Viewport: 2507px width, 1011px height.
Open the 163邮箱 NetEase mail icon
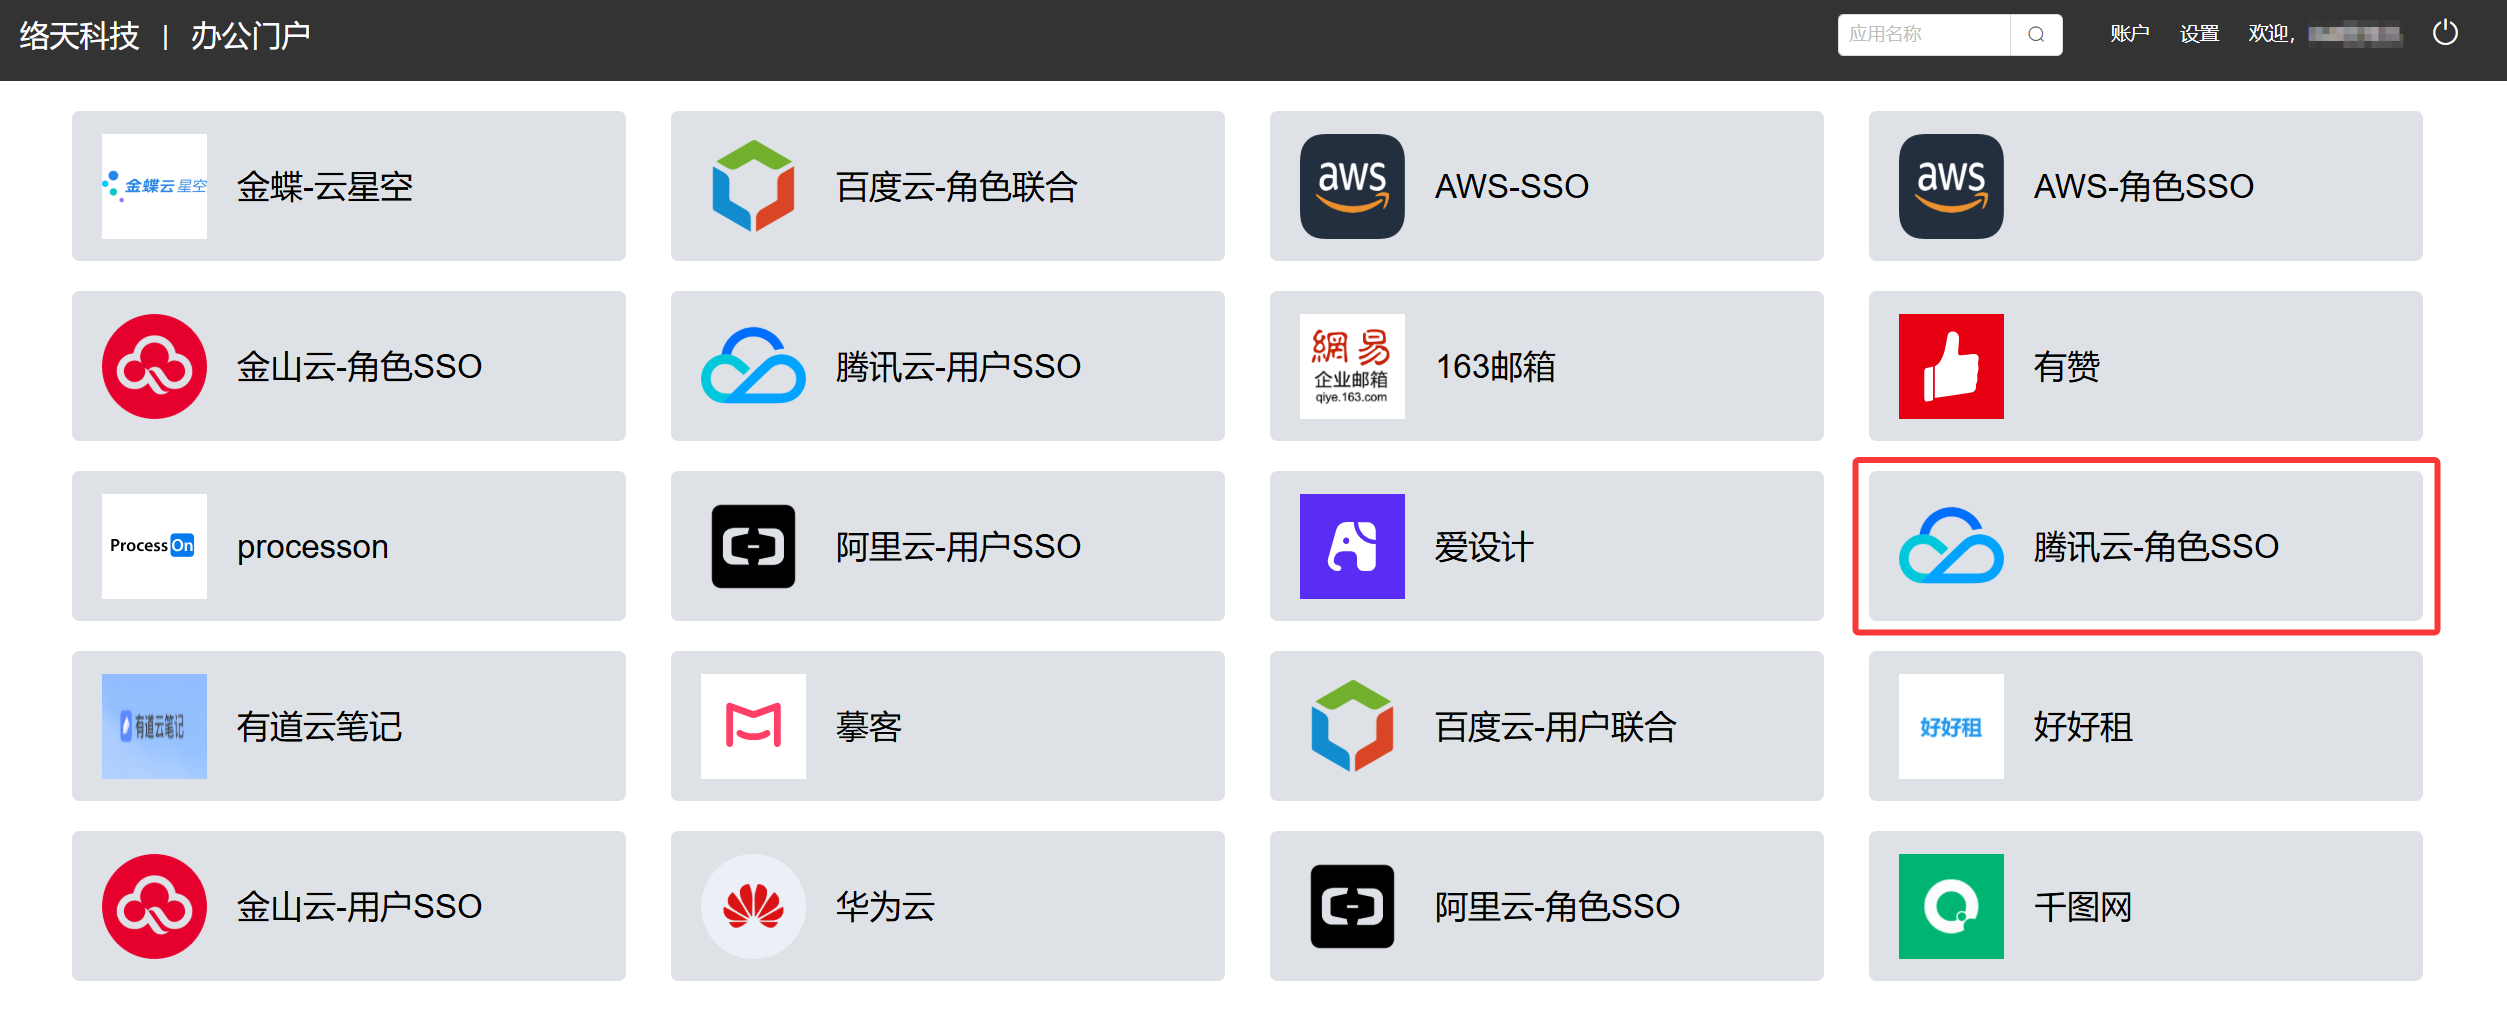tap(1351, 367)
